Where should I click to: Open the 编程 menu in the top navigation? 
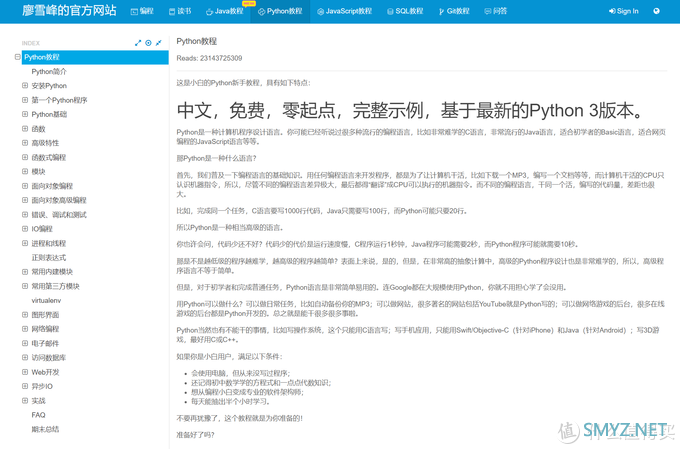[x=142, y=11]
